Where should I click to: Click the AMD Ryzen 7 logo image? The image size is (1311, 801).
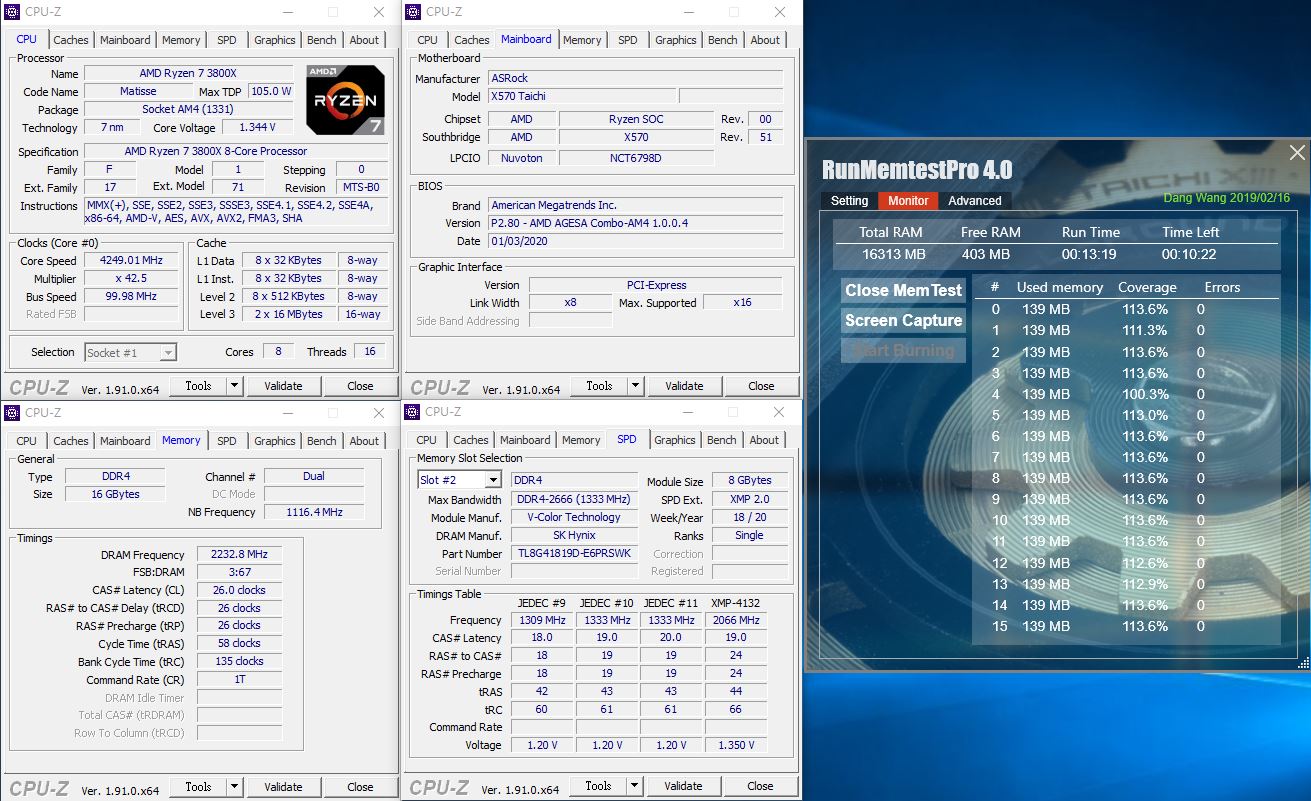coord(346,100)
